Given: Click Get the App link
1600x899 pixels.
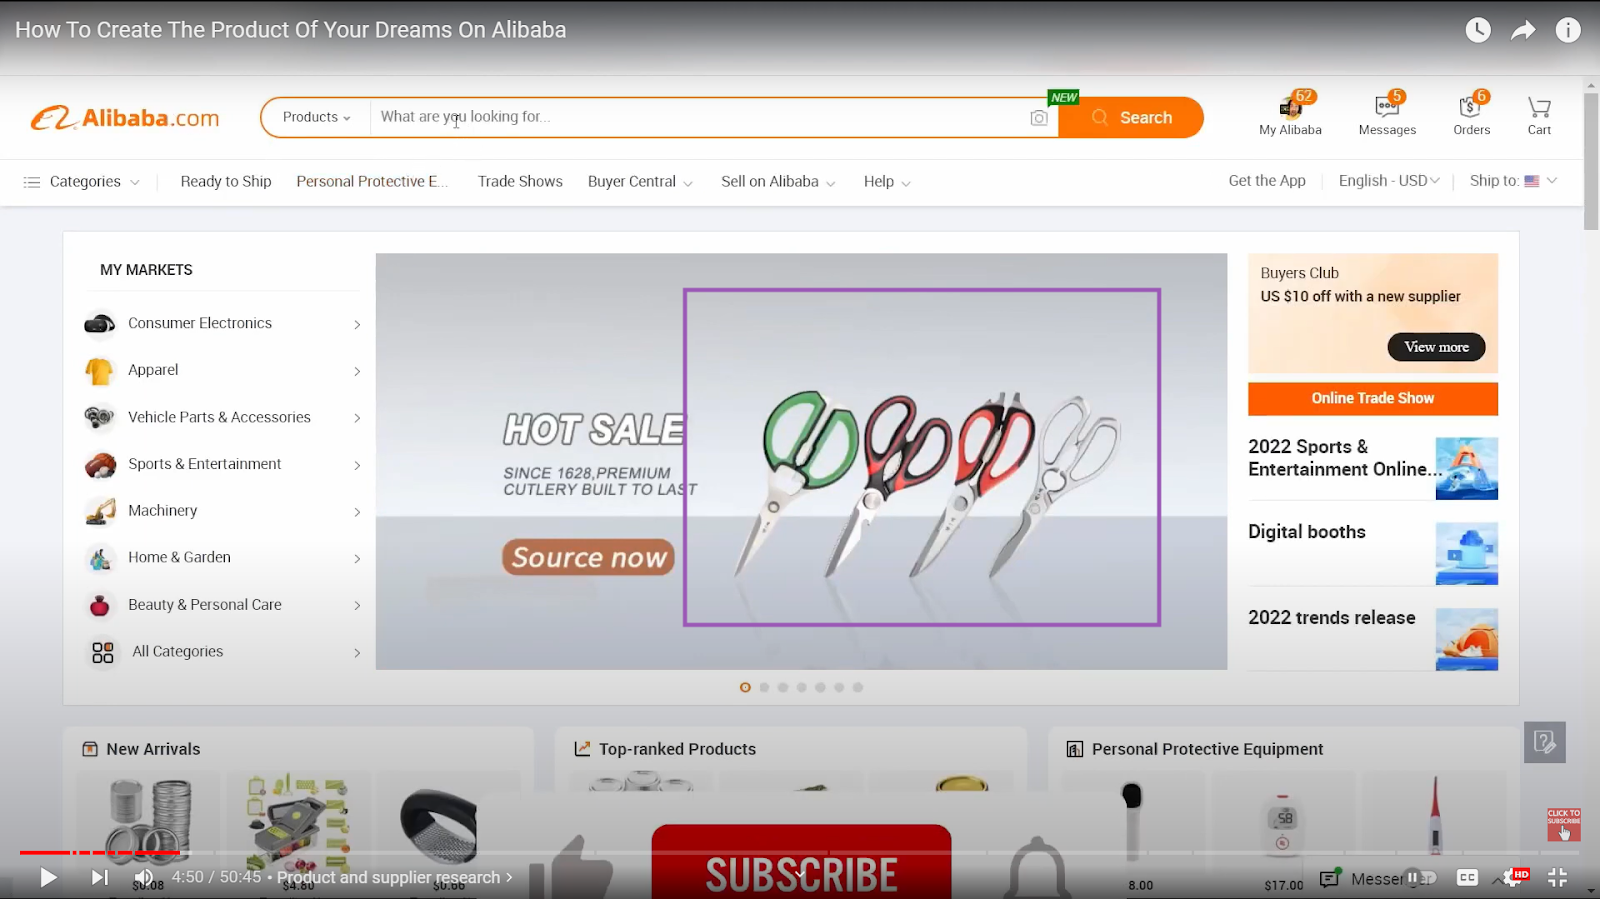Looking at the screenshot, I should click(x=1267, y=180).
